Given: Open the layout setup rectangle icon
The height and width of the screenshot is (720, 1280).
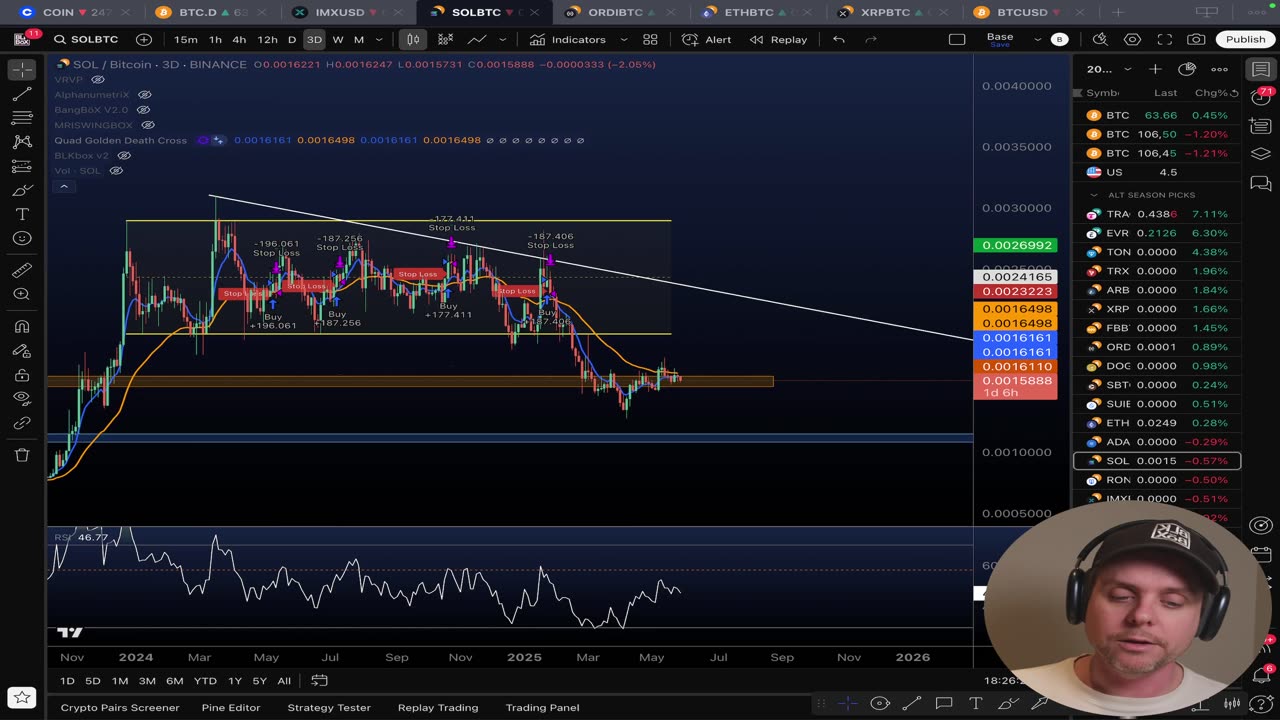Looking at the screenshot, I should coord(957,39).
